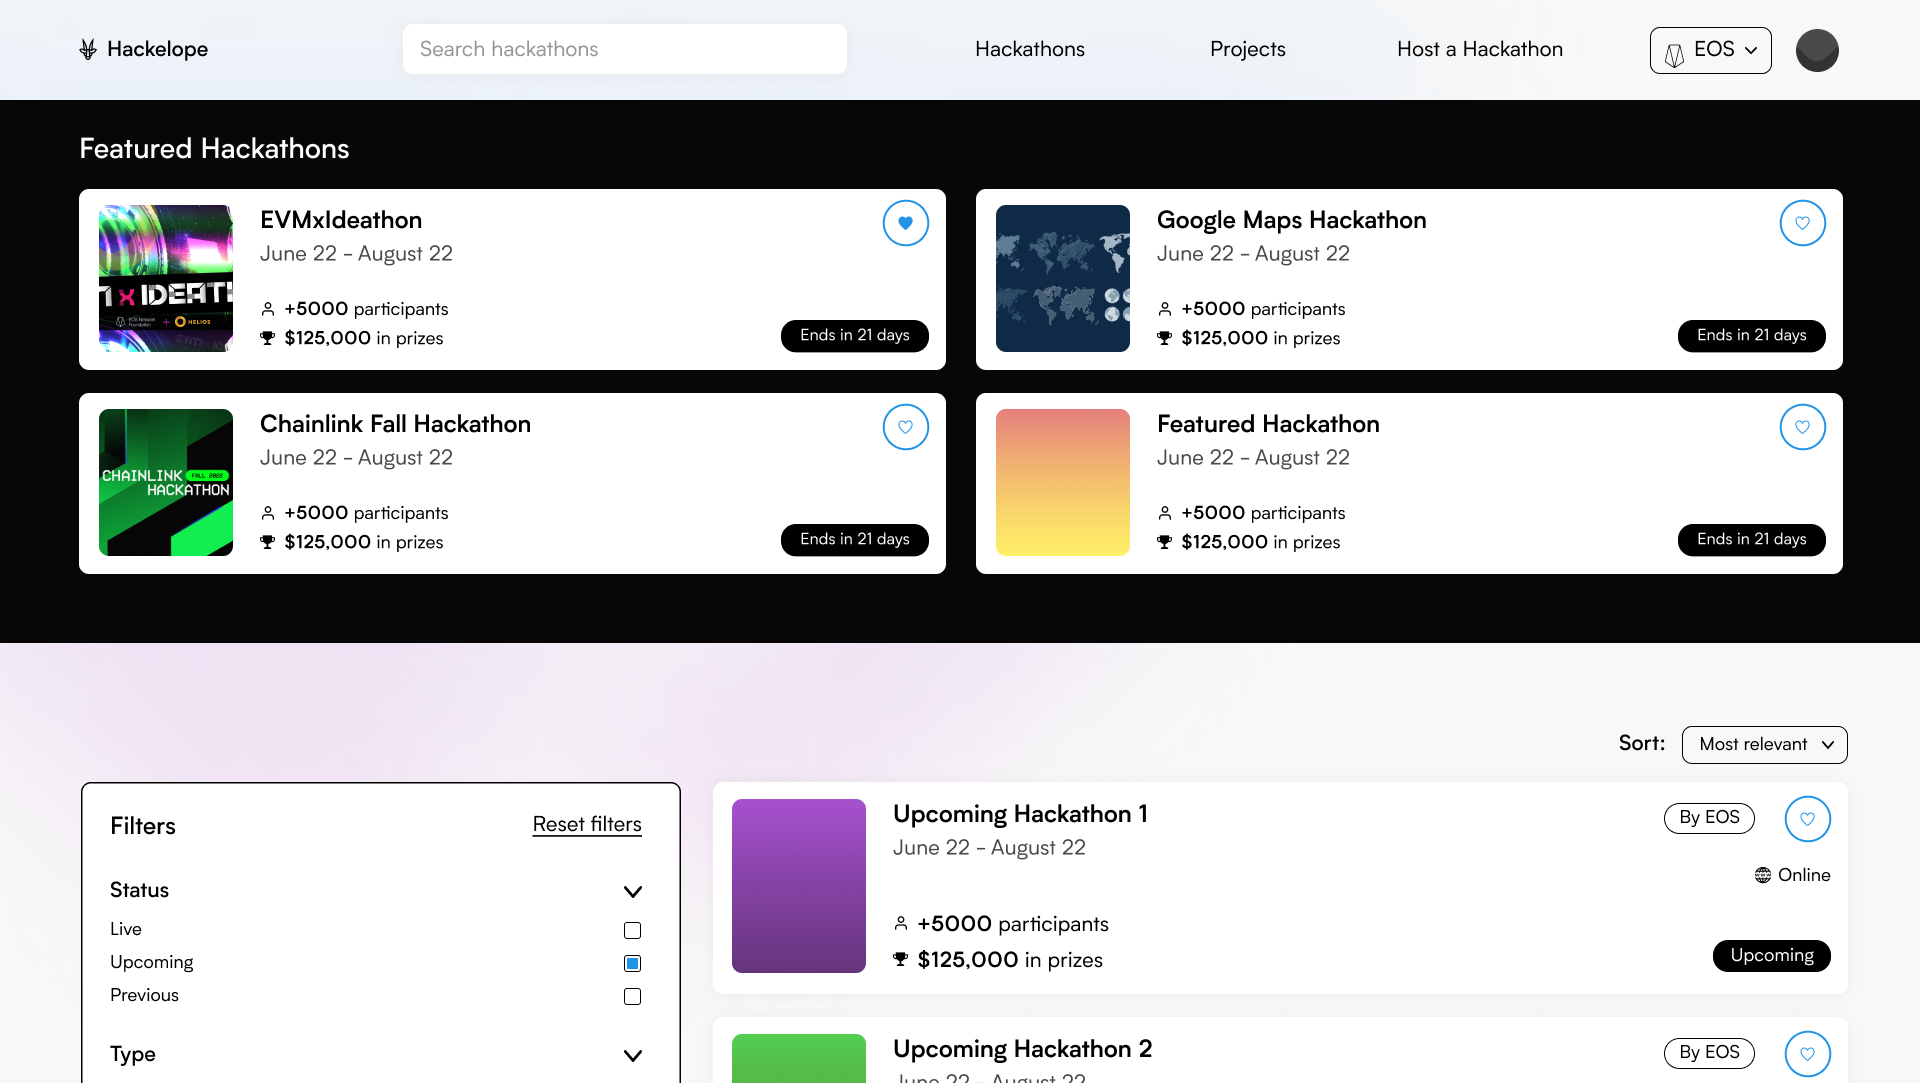This screenshot has height=1083, width=1920.
Task: Unfavorite EVMxIdeathon with filled heart icon
Action: click(905, 223)
